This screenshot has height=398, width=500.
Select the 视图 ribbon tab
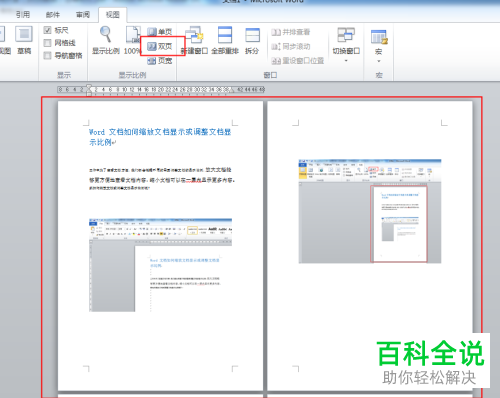[x=112, y=14]
